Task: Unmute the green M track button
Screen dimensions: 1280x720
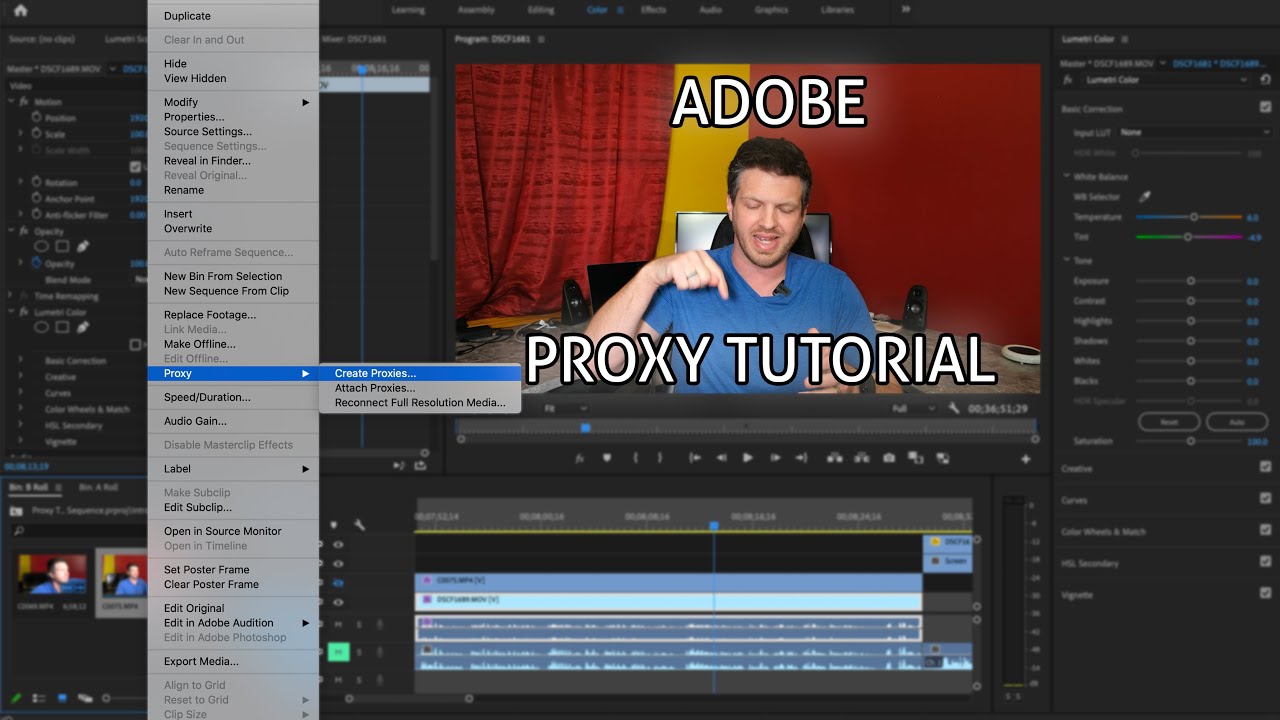Action: click(338, 652)
